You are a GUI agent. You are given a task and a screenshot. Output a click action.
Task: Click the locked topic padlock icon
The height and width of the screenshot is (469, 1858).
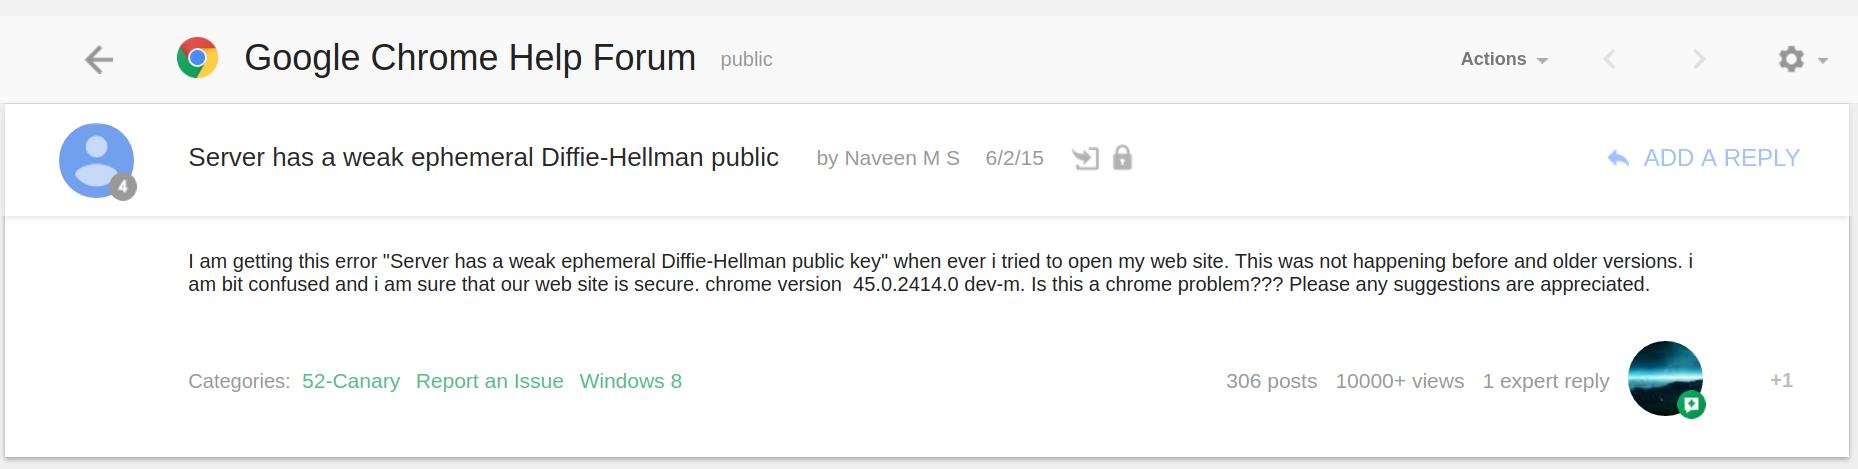click(x=1122, y=158)
